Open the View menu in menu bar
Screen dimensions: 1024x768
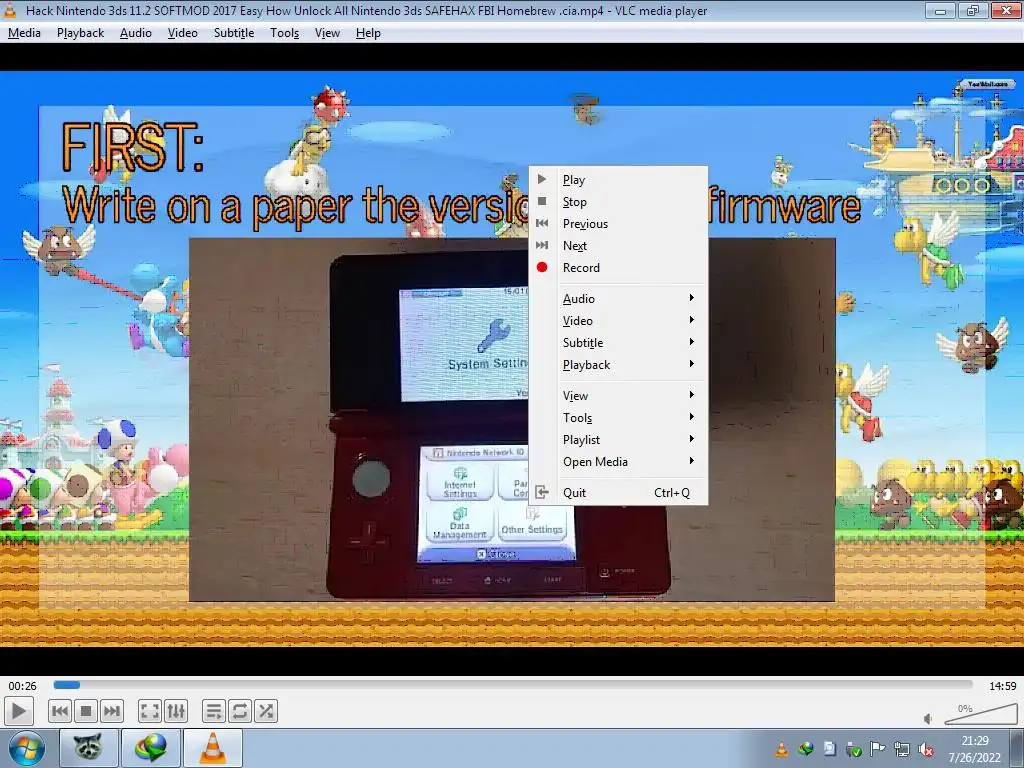point(327,33)
